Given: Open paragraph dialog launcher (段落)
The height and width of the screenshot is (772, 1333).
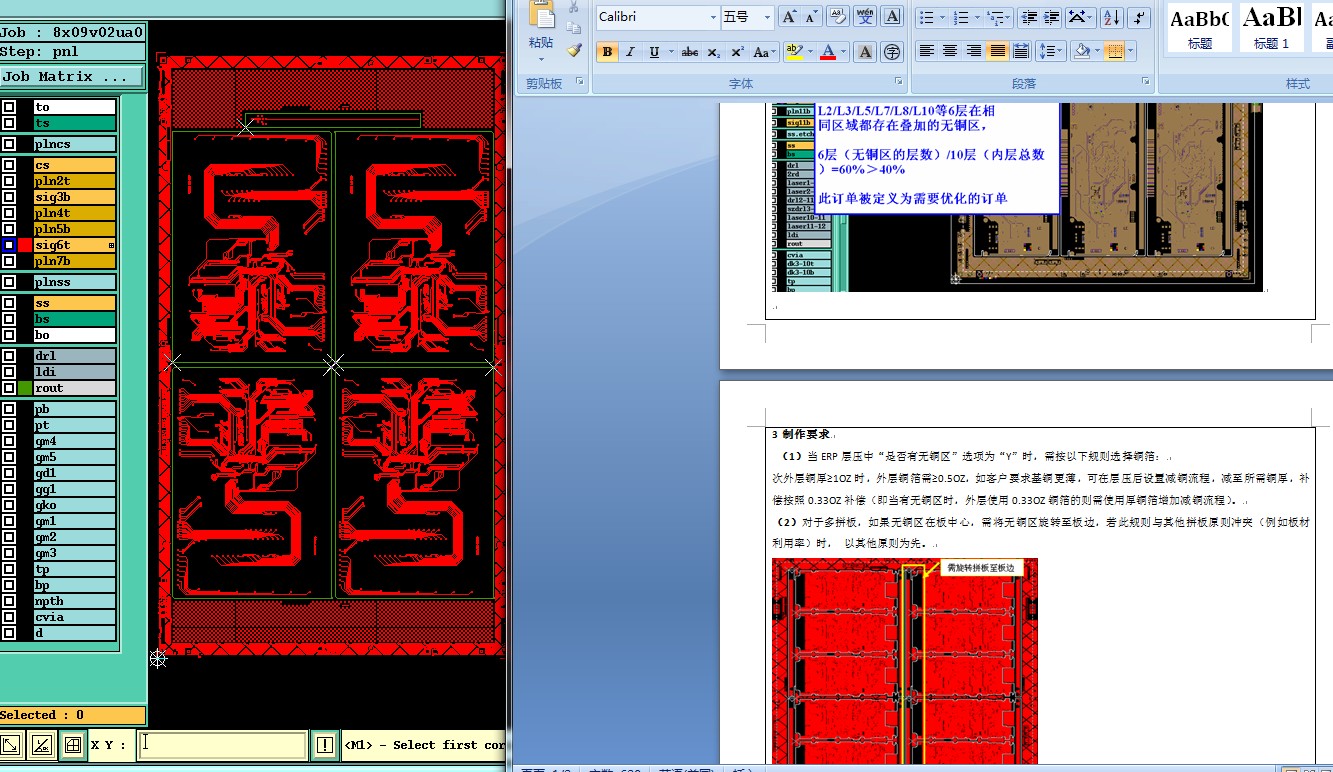Looking at the screenshot, I should (x=1145, y=82).
